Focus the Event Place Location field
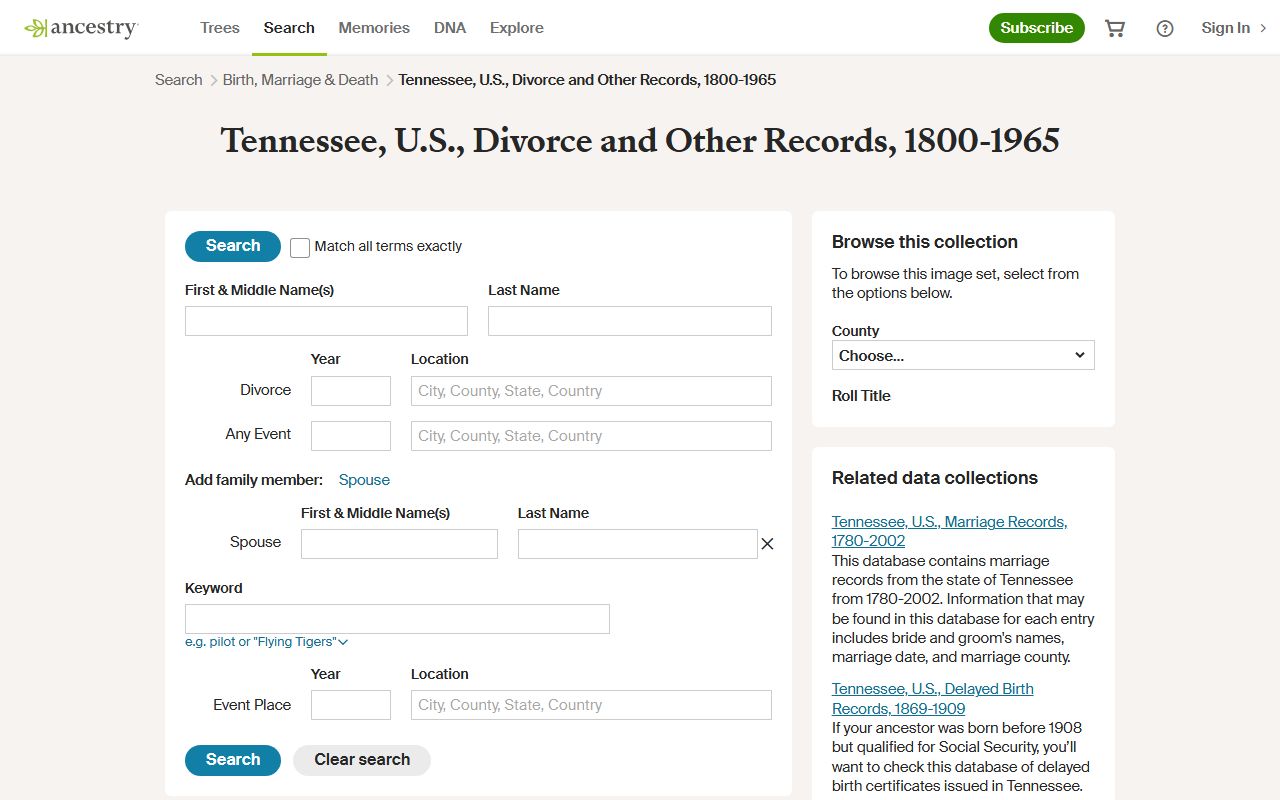 (591, 705)
